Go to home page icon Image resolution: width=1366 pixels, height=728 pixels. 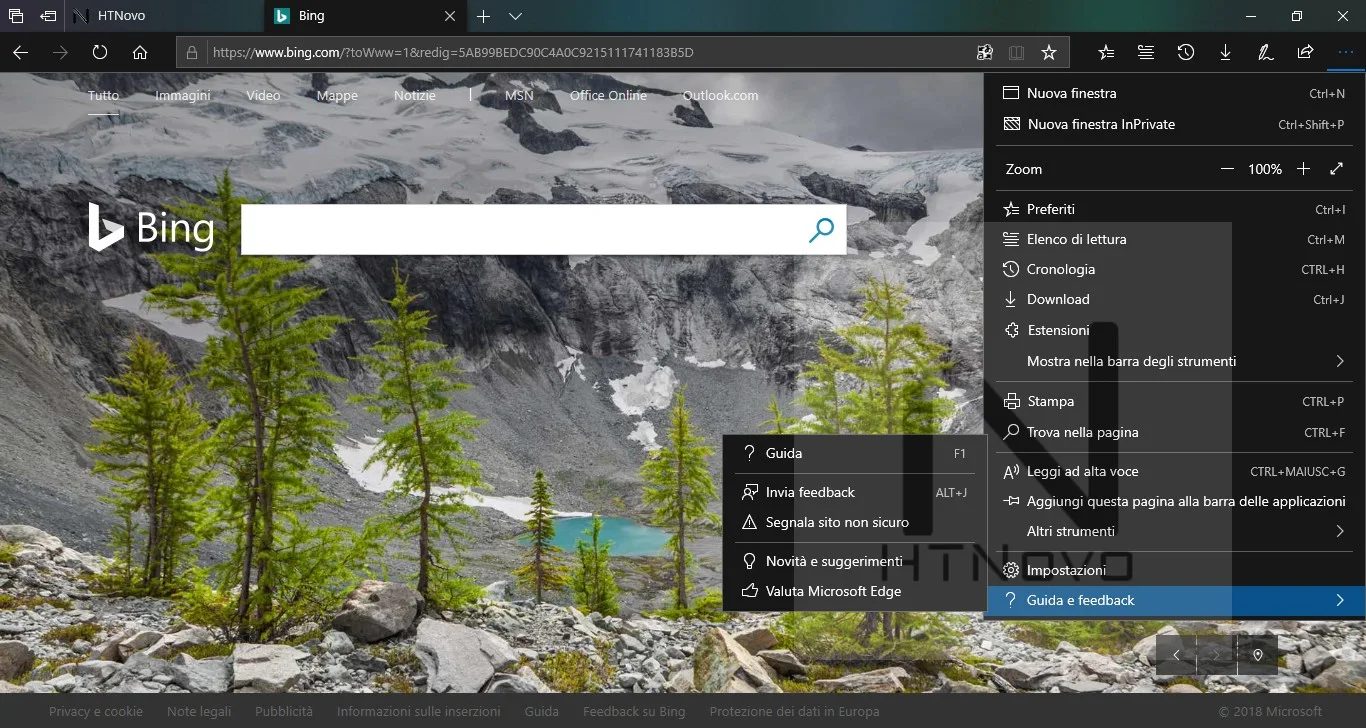pyautogui.click(x=140, y=52)
